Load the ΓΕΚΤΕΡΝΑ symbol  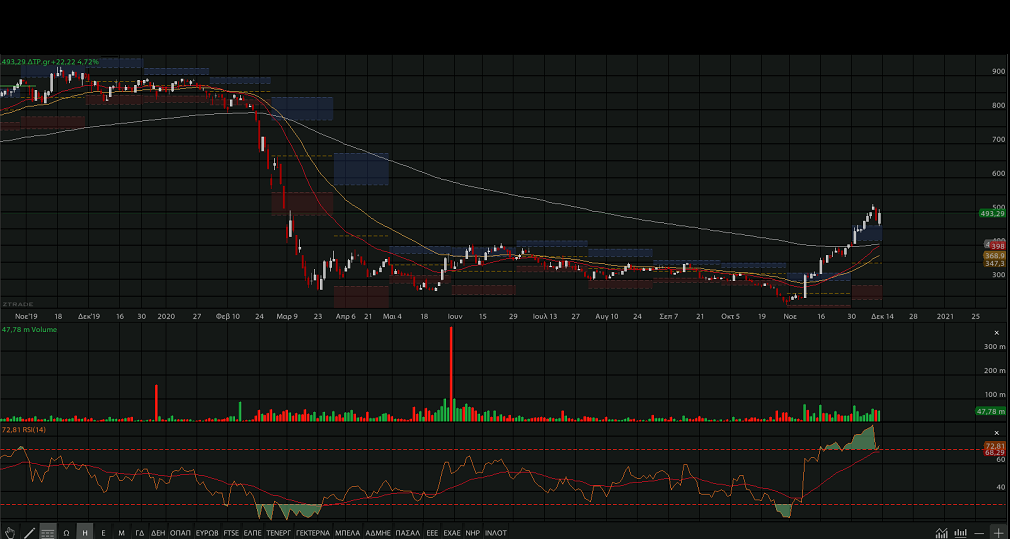point(312,533)
